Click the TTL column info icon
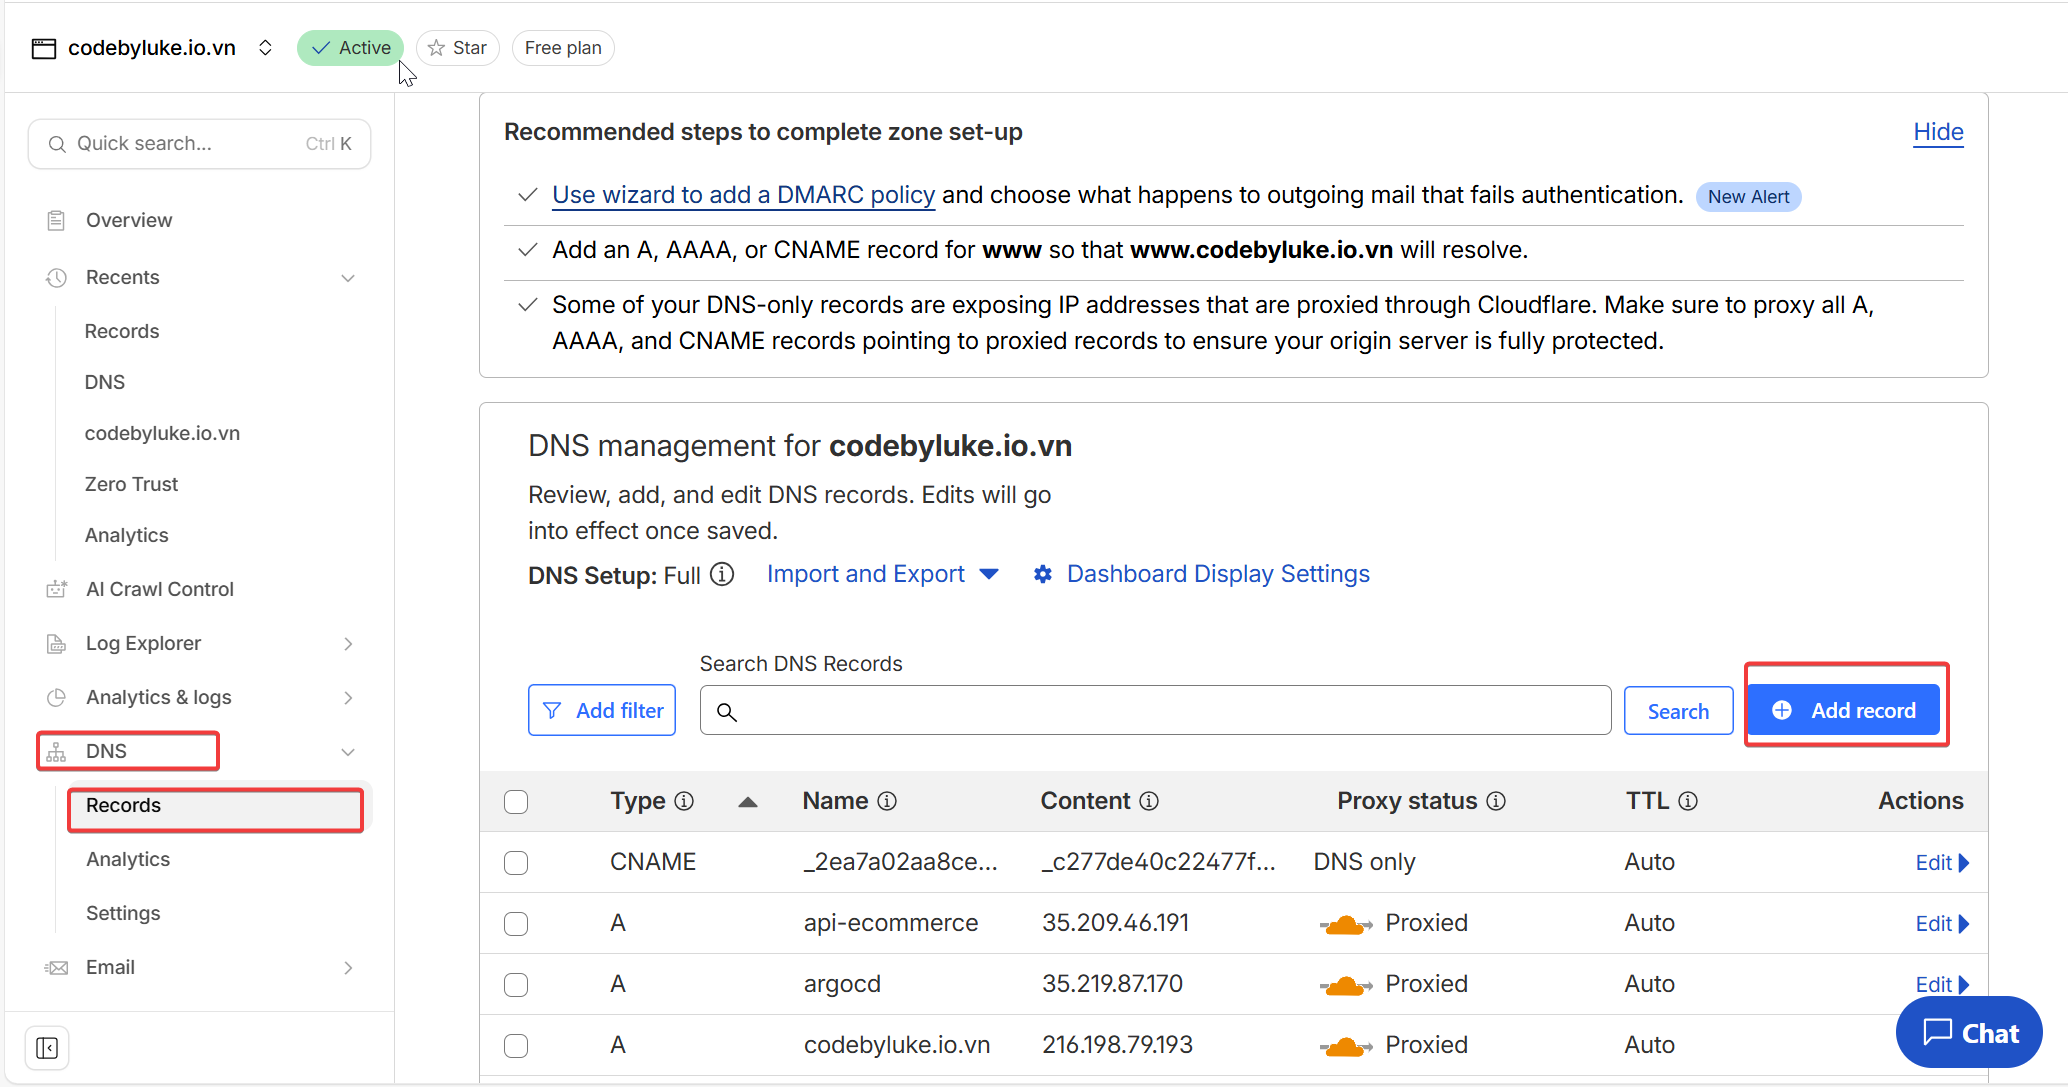Screen dimensions: 2068x1087 [x=1688, y=801]
